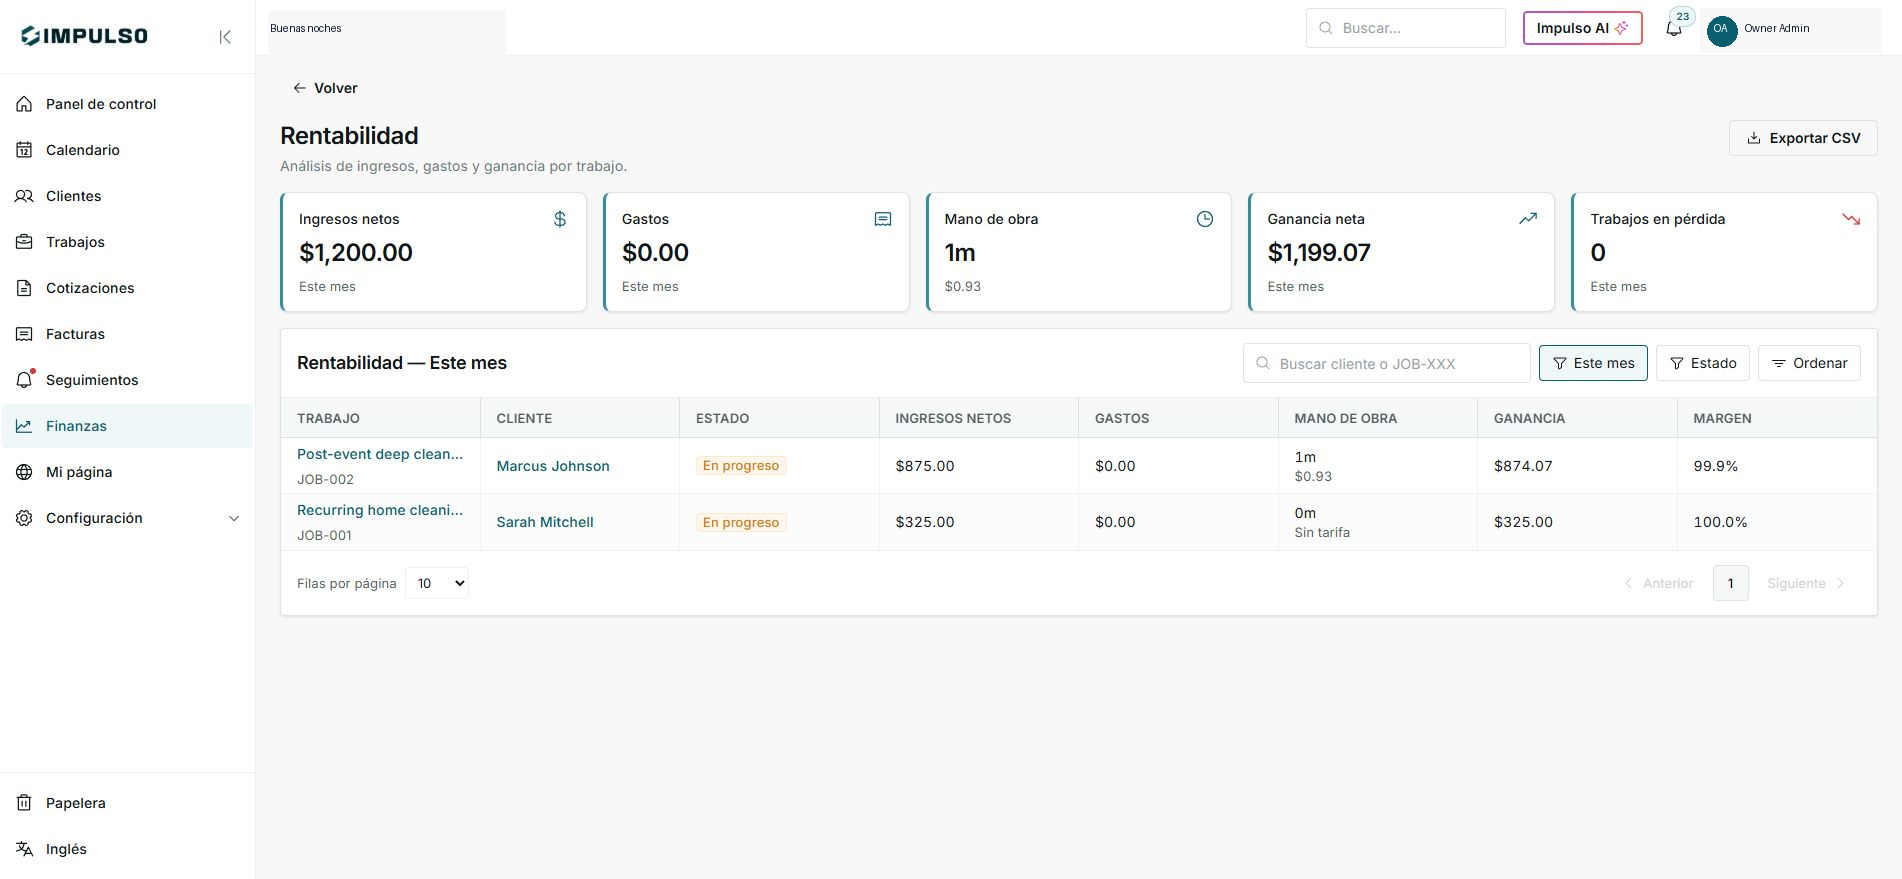Collapse the sidebar with the arrow icon
1902x879 pixels.
pyautogui.click(x=225, y=37)
